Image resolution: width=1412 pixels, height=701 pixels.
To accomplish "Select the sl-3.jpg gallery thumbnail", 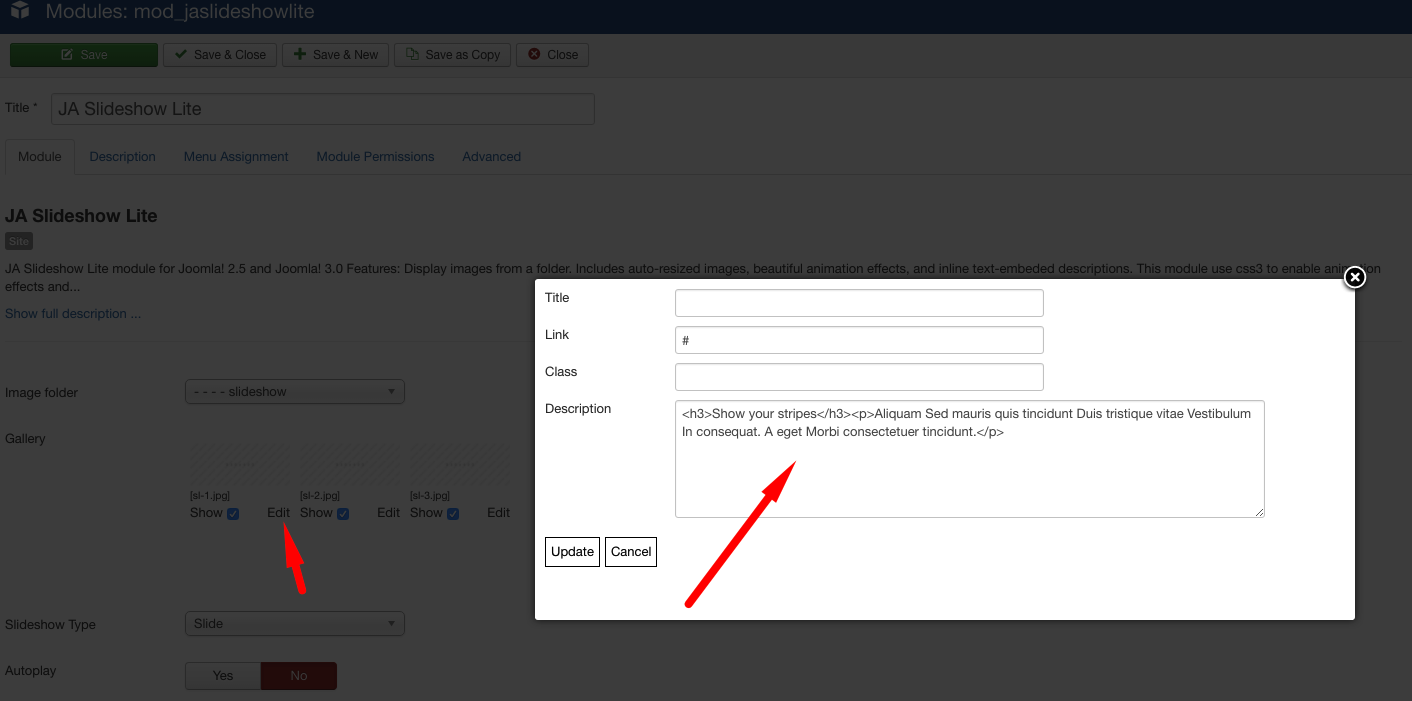I will click(x=459, y=465).
